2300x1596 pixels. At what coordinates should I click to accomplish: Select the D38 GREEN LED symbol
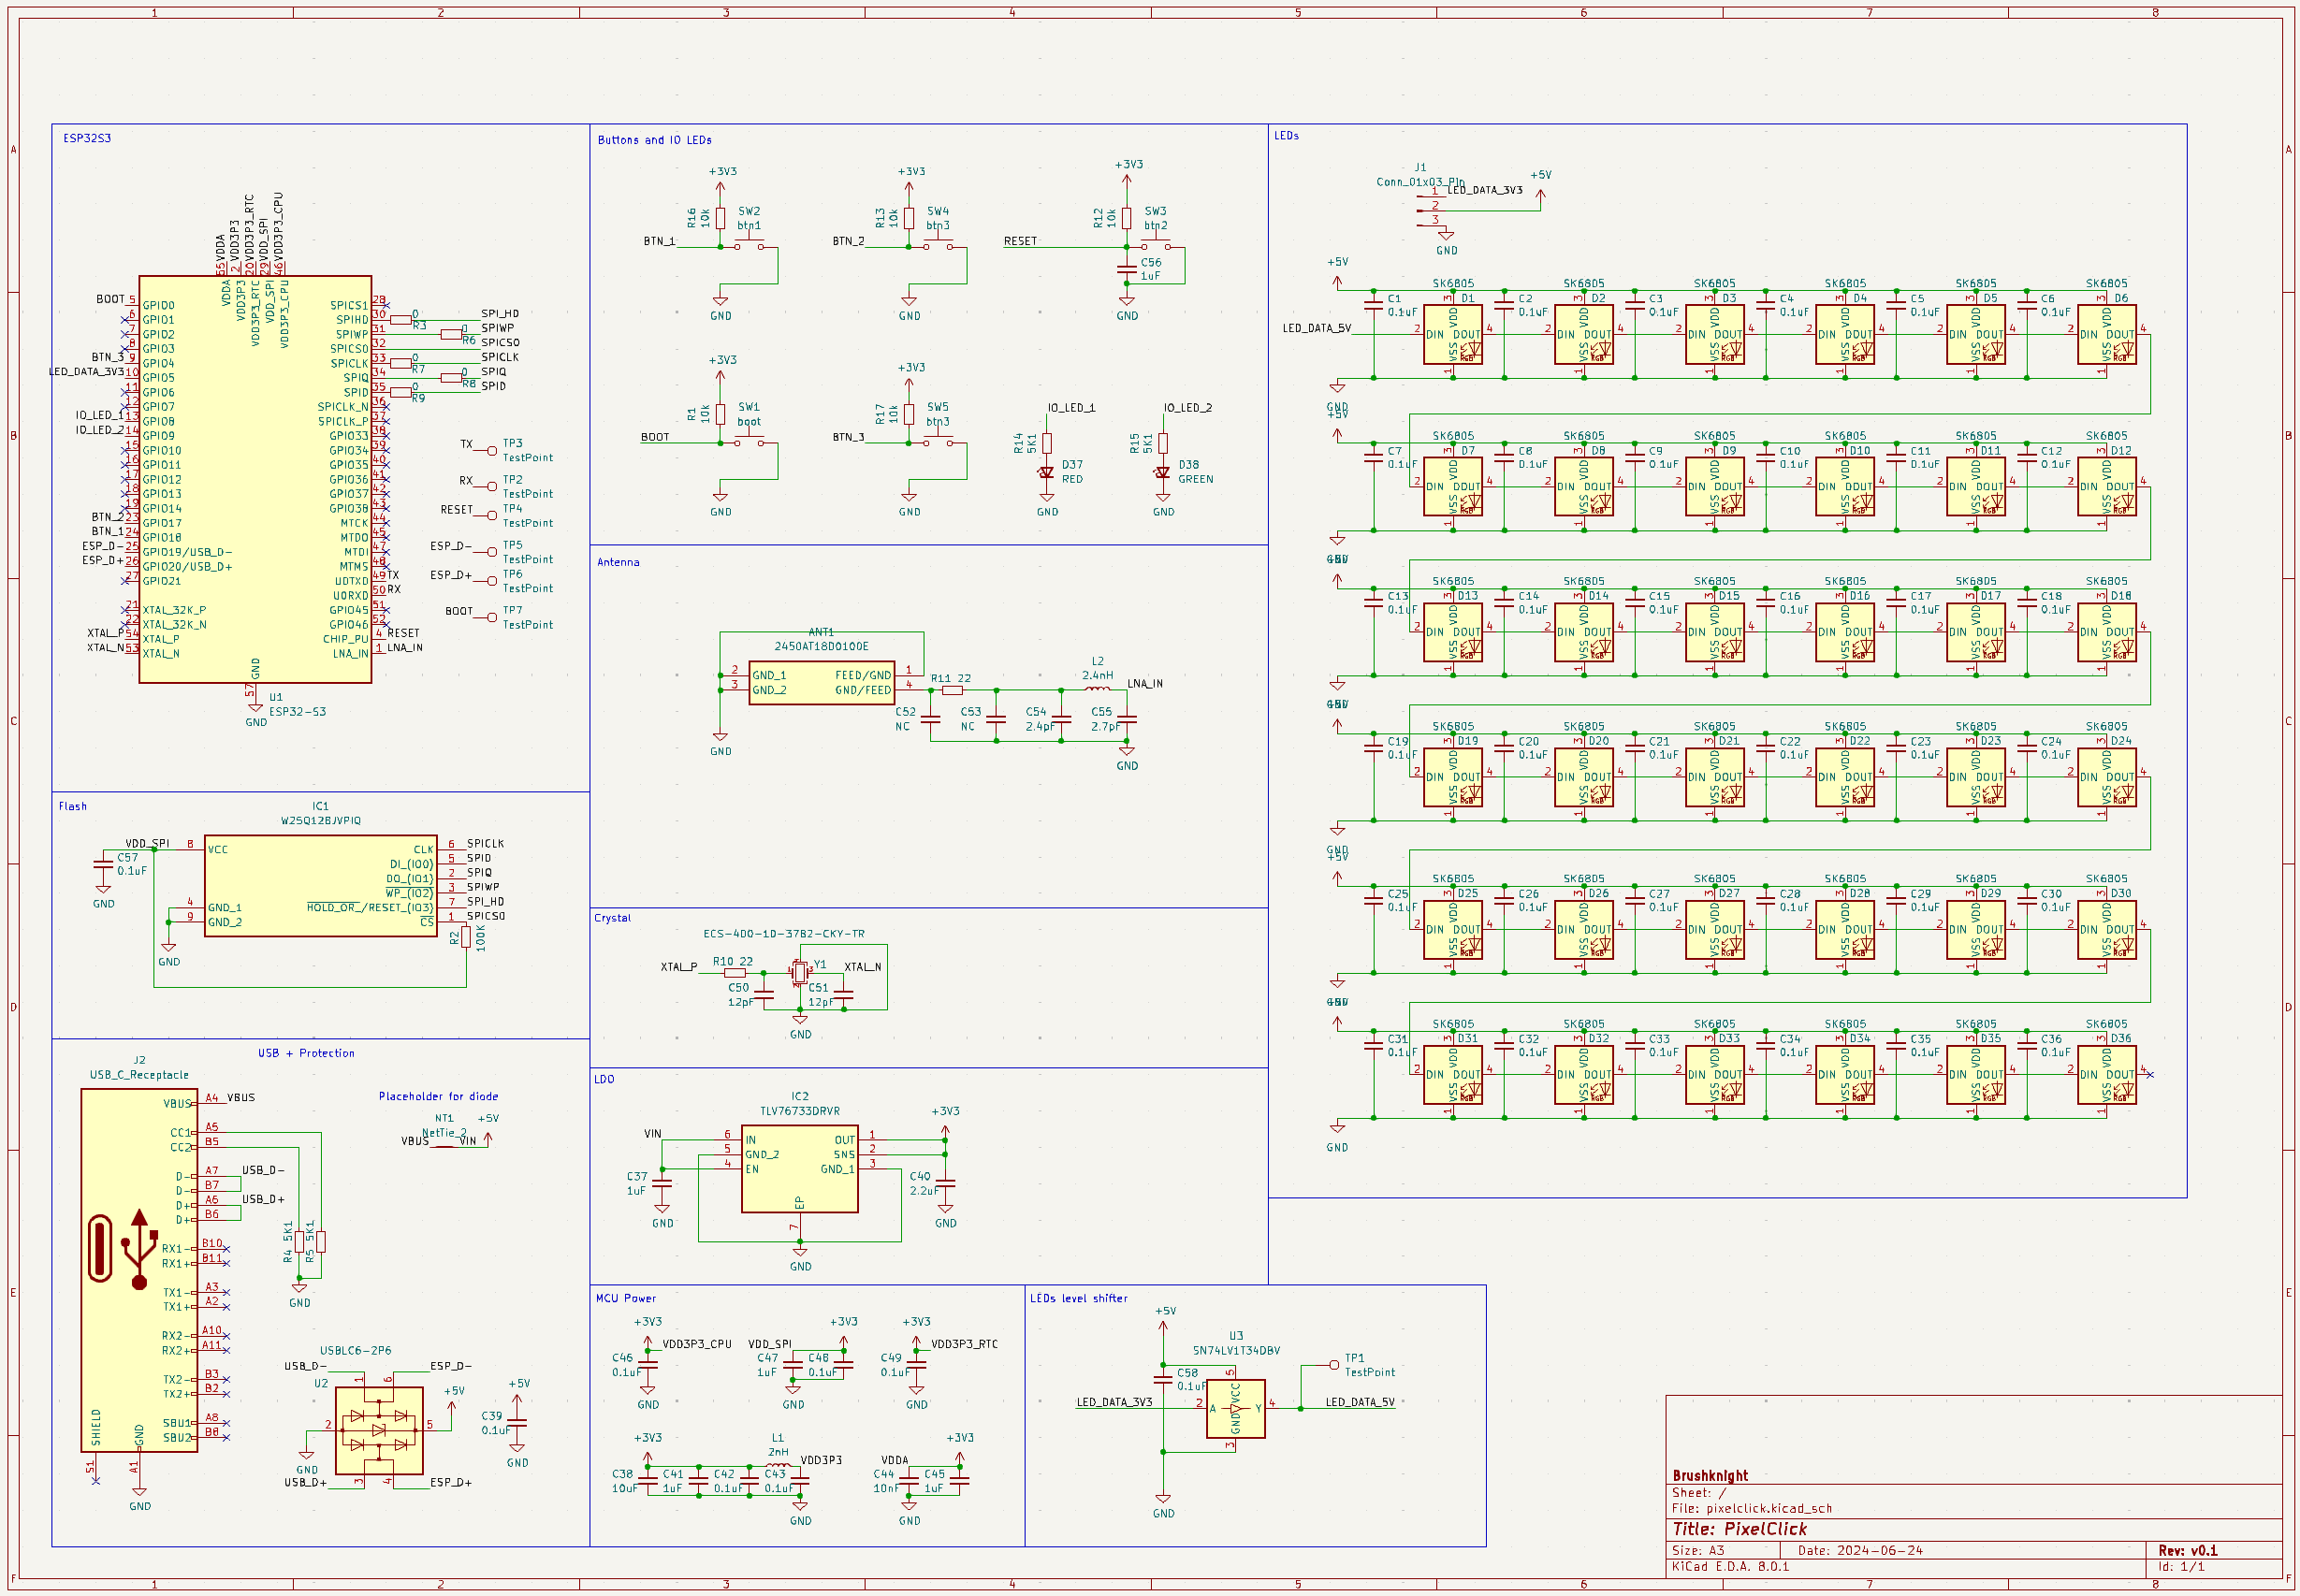pyautogui.click(x=1162, y=472)
